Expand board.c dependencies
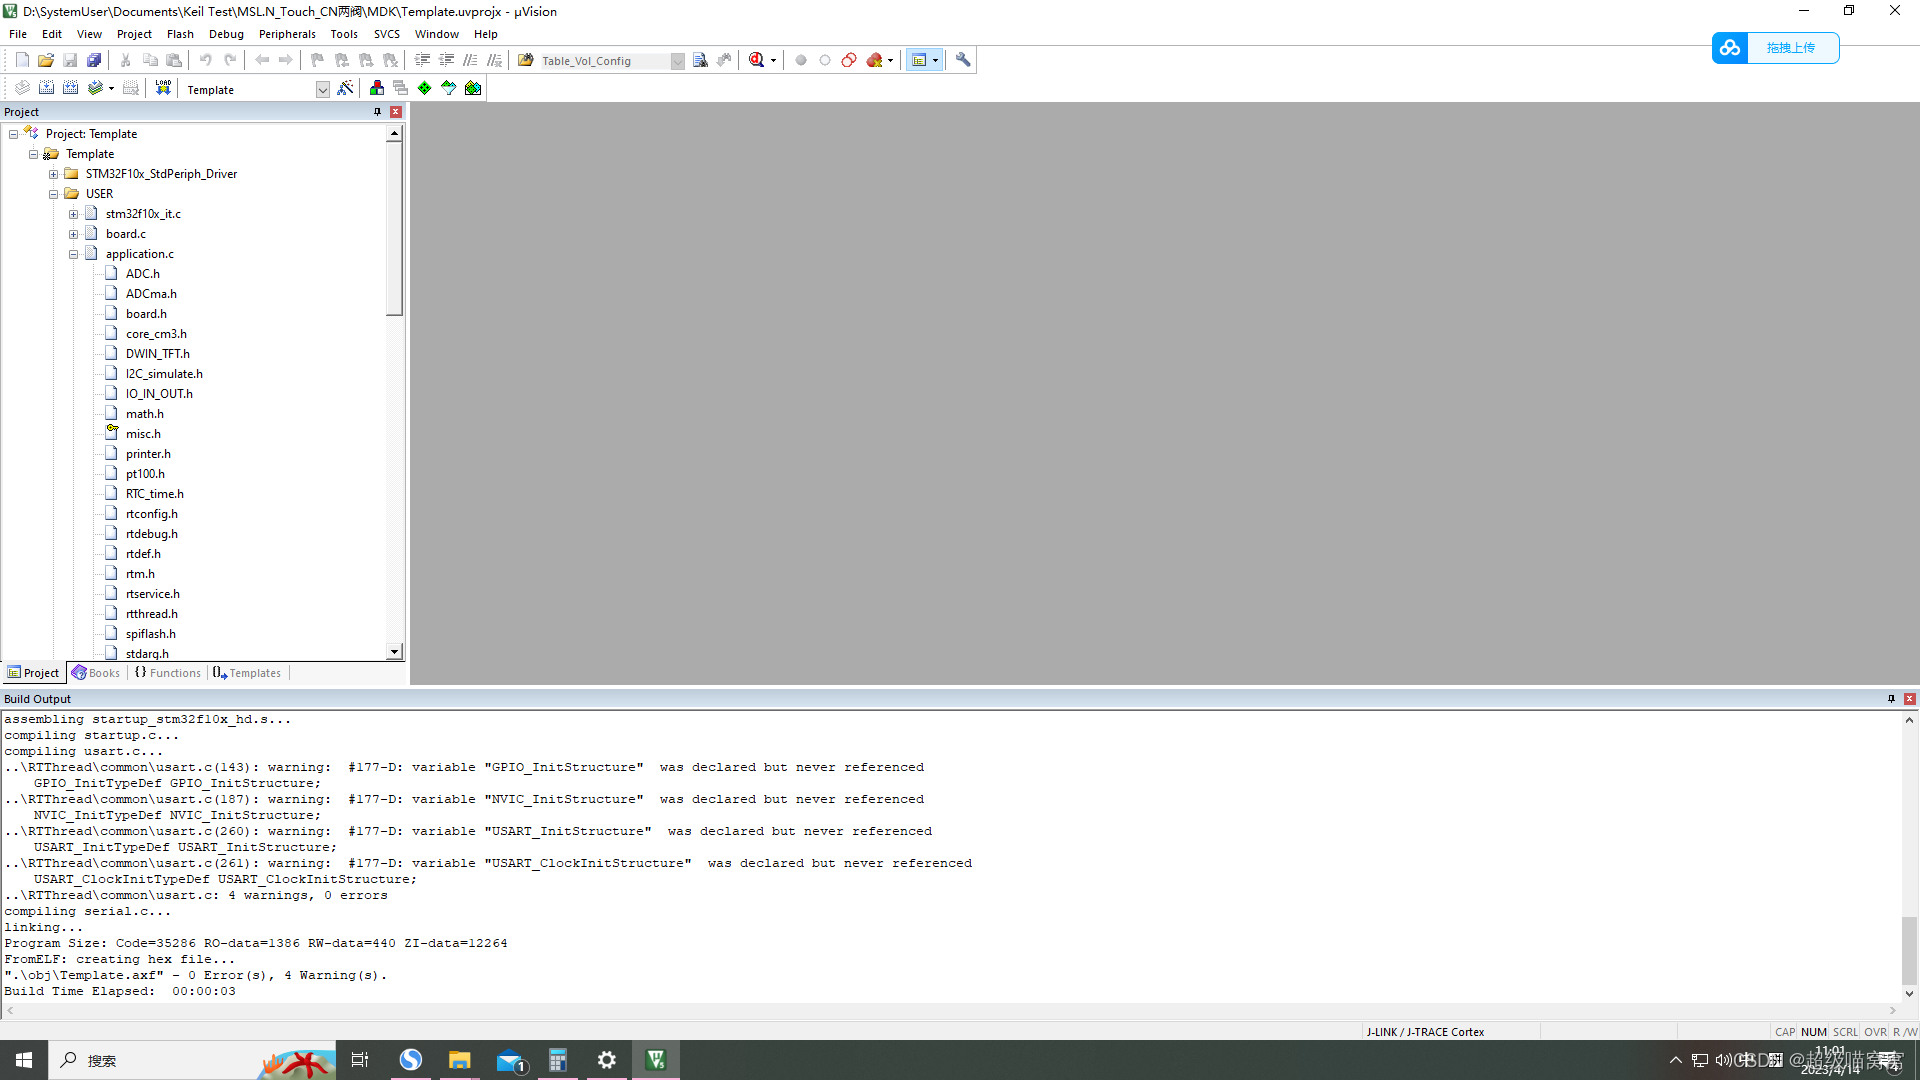The height and width of the screenshot is (1080, 1920). coord(74,234)
